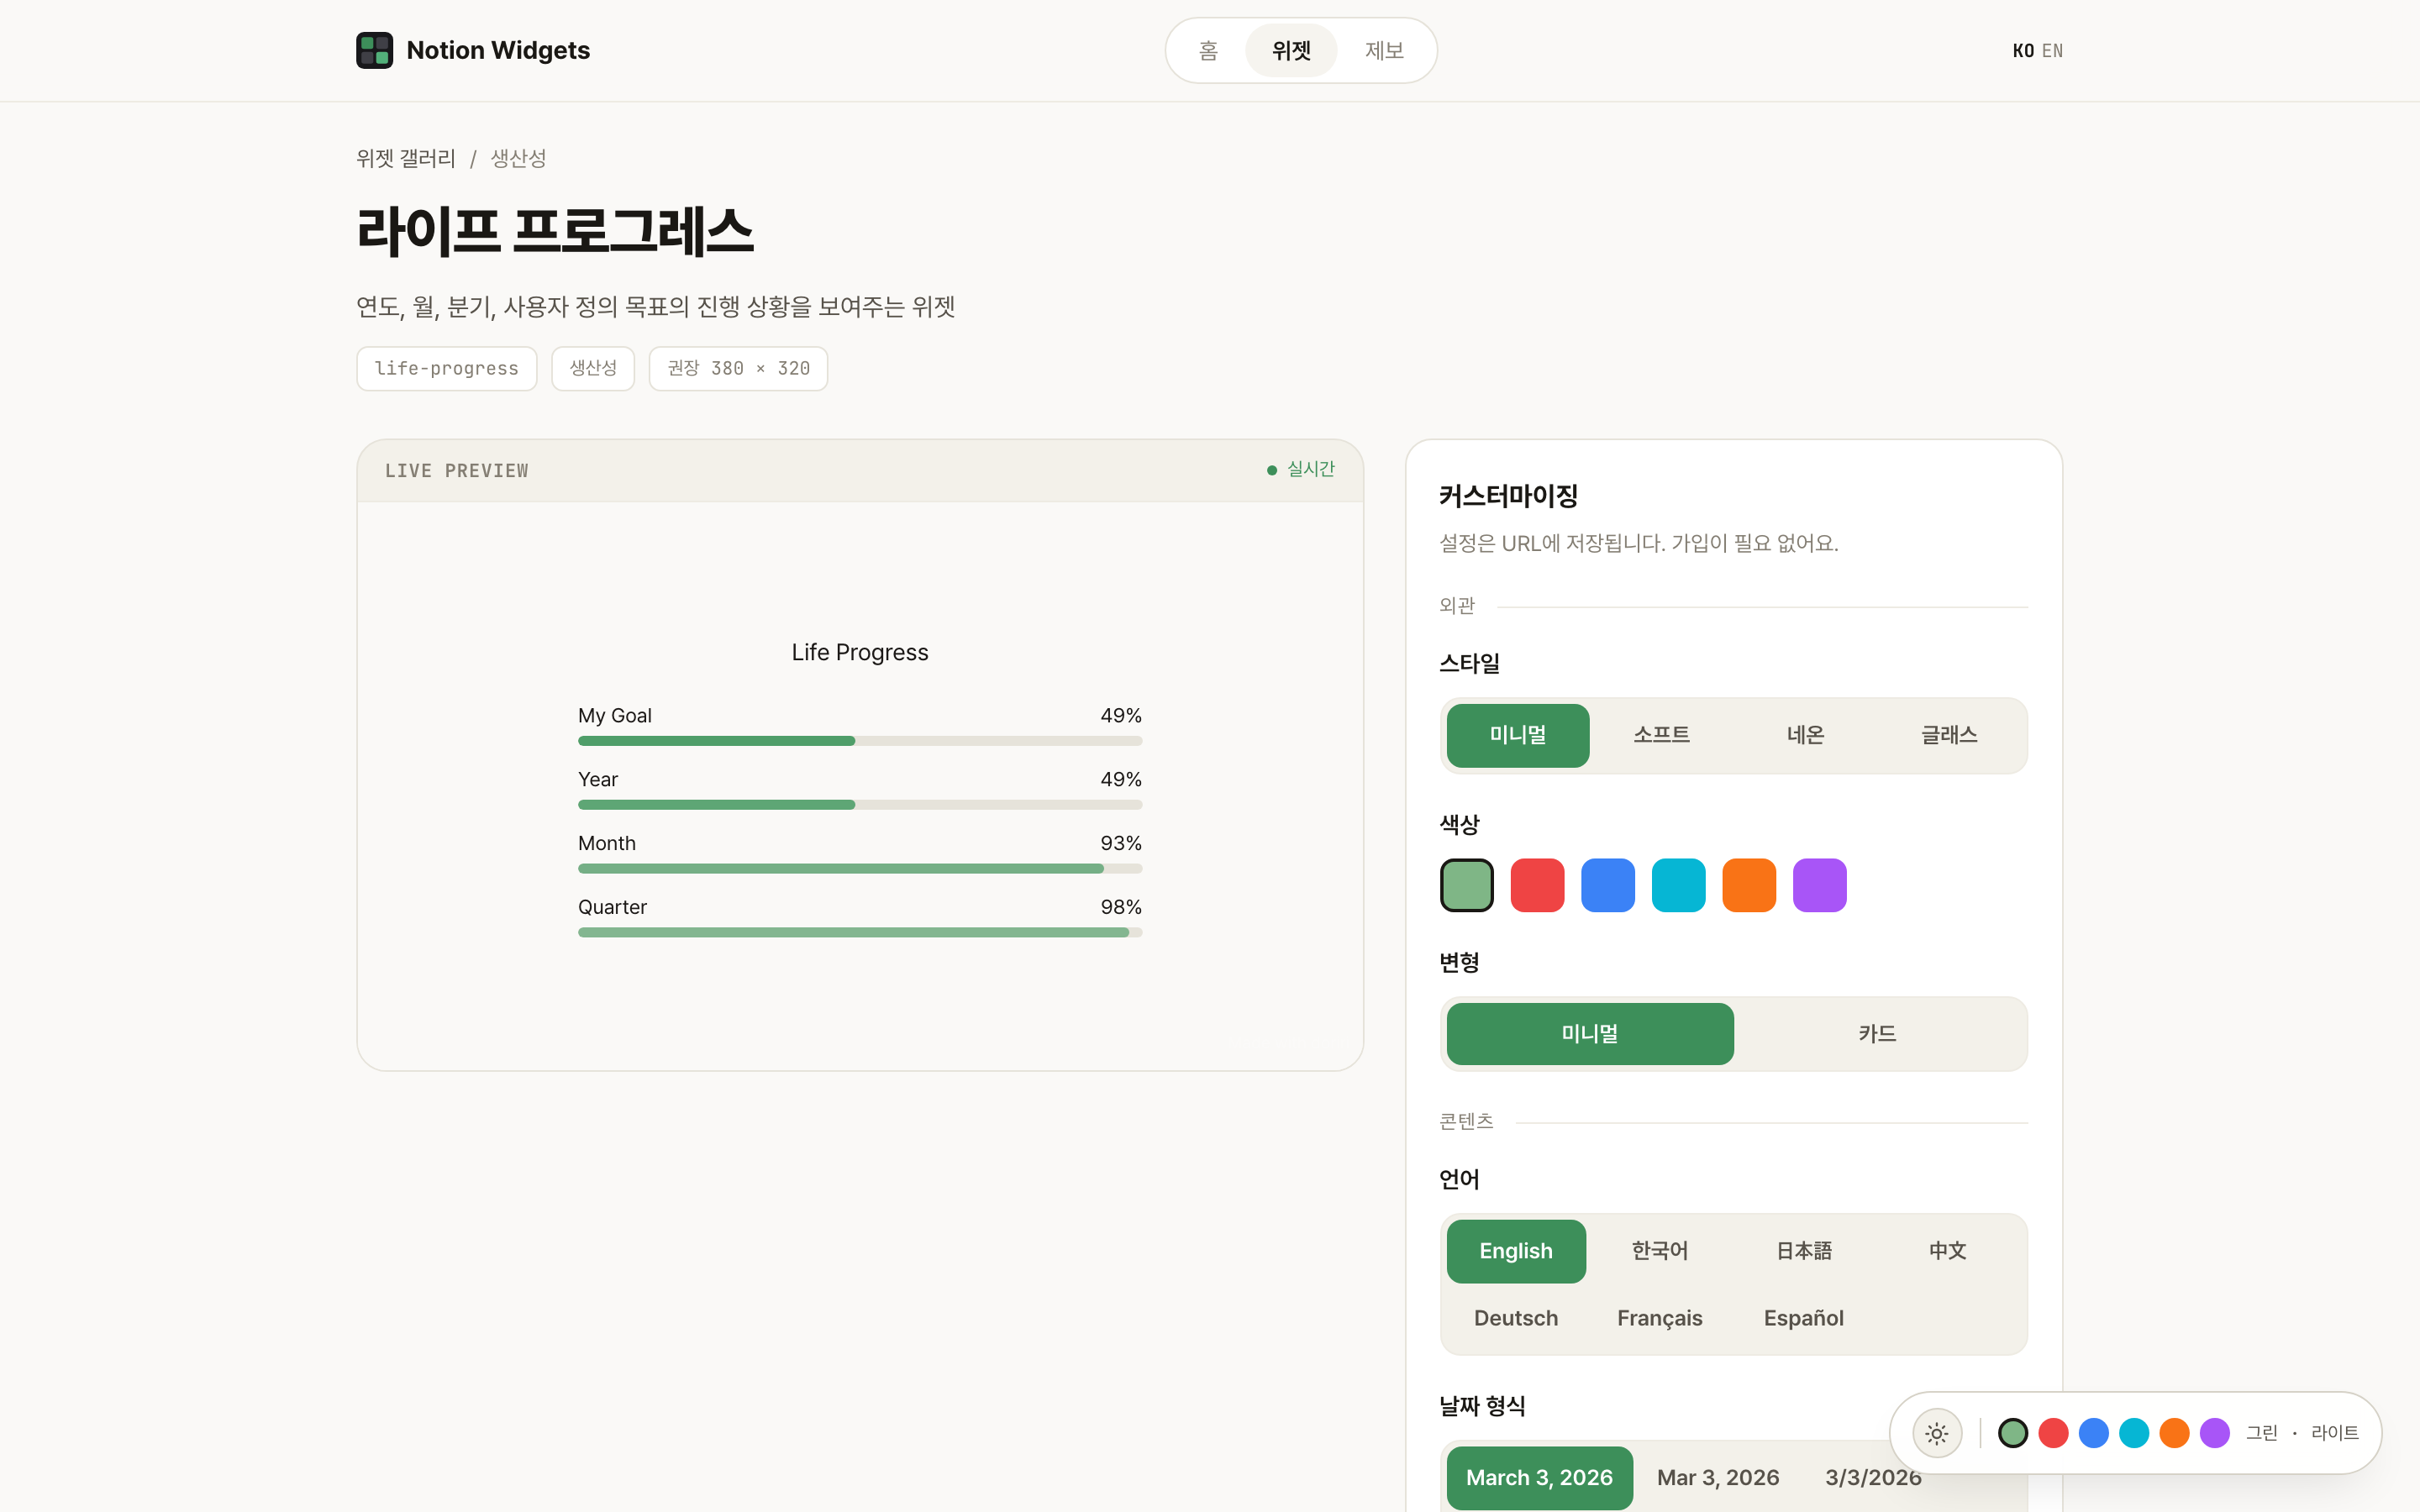Click the Notion Widgets logo icon
Viewport: 2420px width, 1512px height.
click(374, 50)
